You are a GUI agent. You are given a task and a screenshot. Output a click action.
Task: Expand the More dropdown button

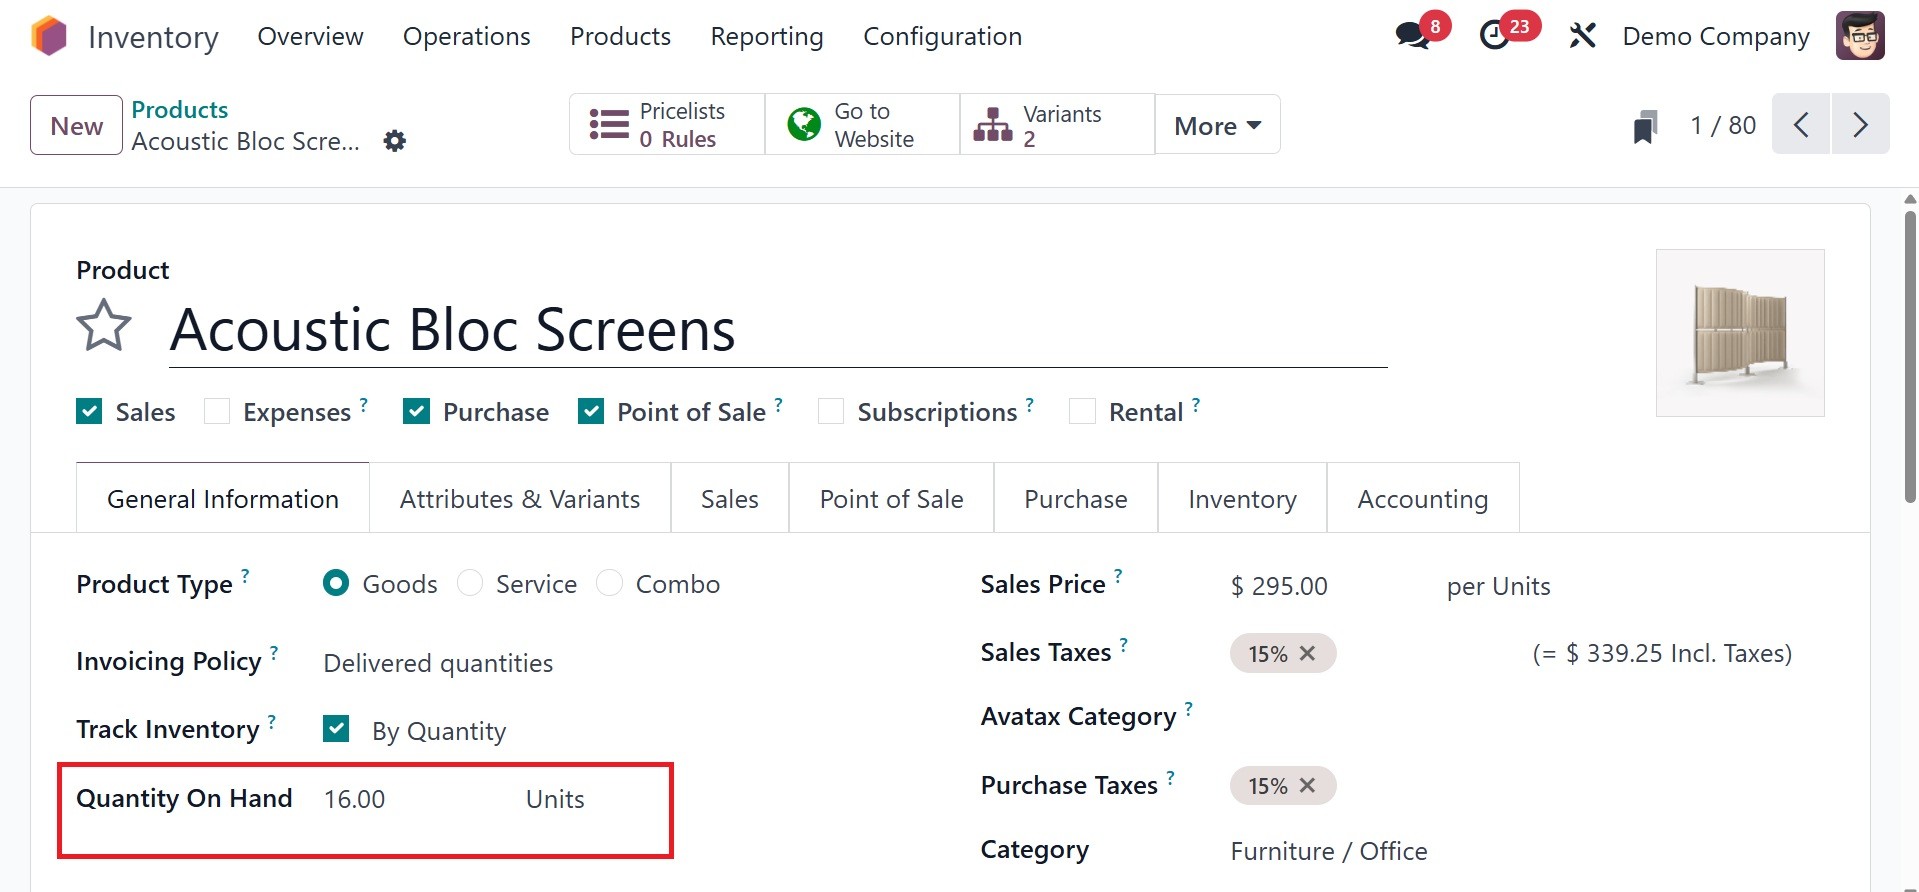coord(1217,126)
